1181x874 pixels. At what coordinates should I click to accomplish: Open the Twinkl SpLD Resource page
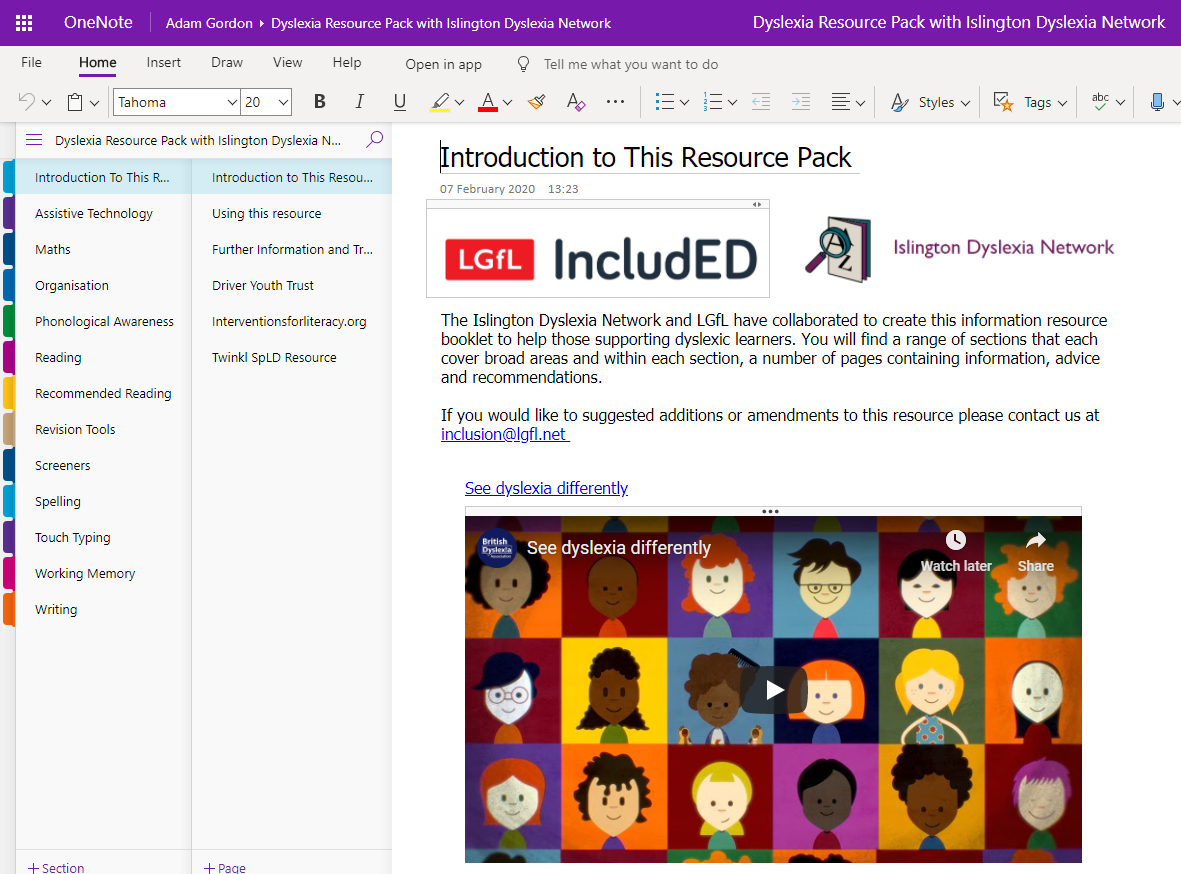292,357
